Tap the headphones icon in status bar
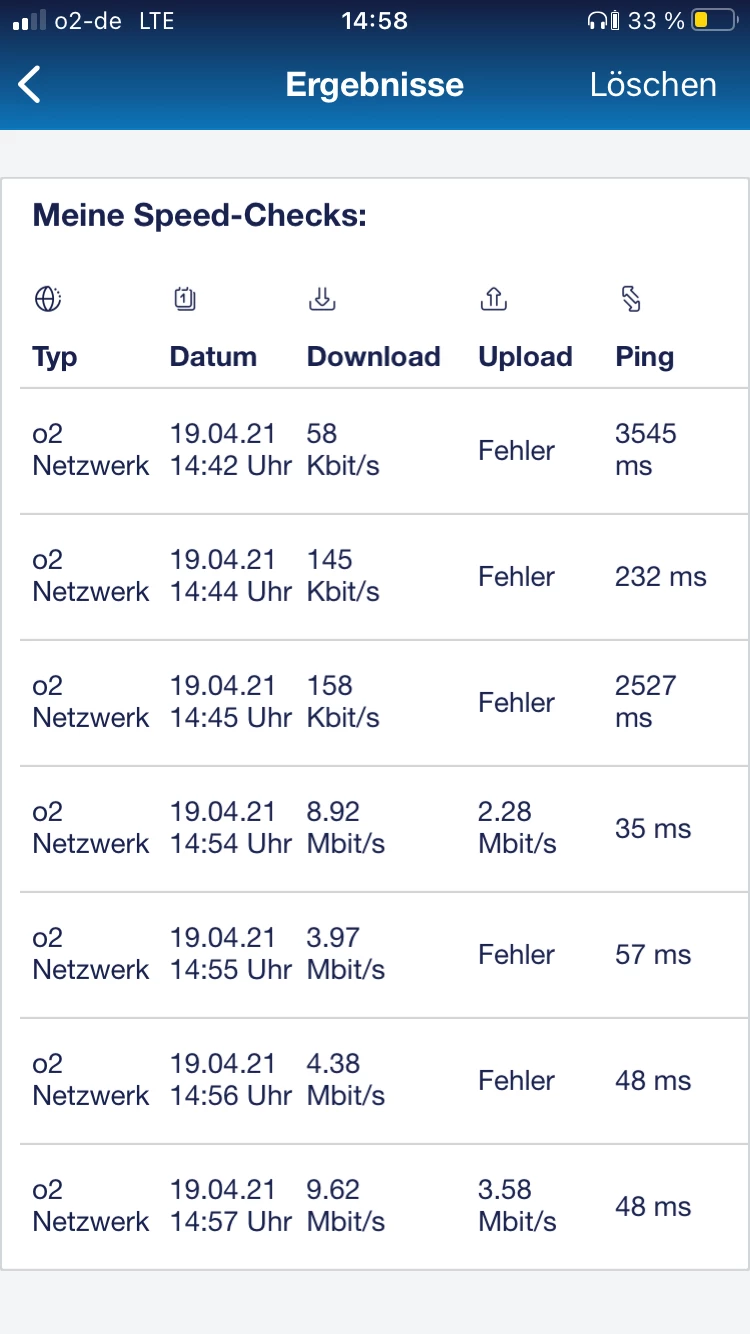Screen dimensions: 750x1334 (x=598, y=20)
